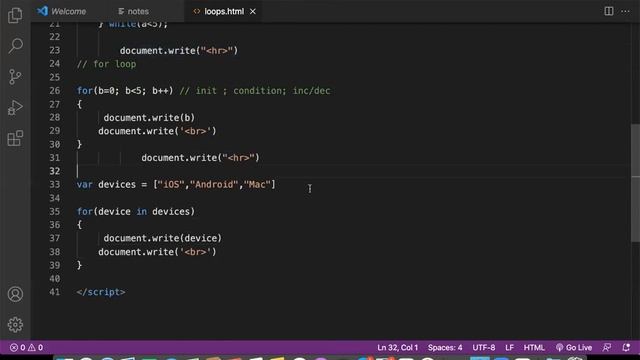Open the editor More Actions menu
Image resolution: width=640 pixels, height=360 pixels.
click(625, 11)
